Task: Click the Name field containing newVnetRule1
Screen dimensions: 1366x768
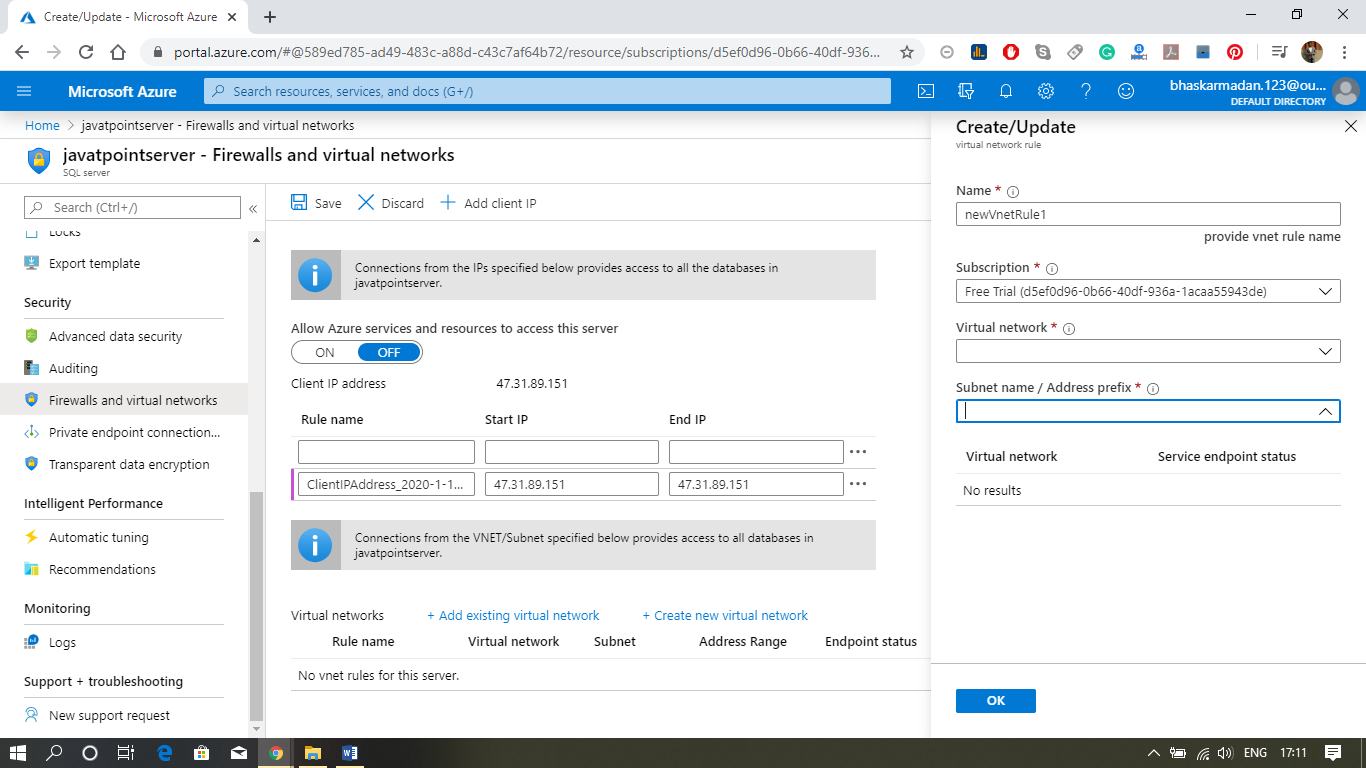Action: [1148, 214]
